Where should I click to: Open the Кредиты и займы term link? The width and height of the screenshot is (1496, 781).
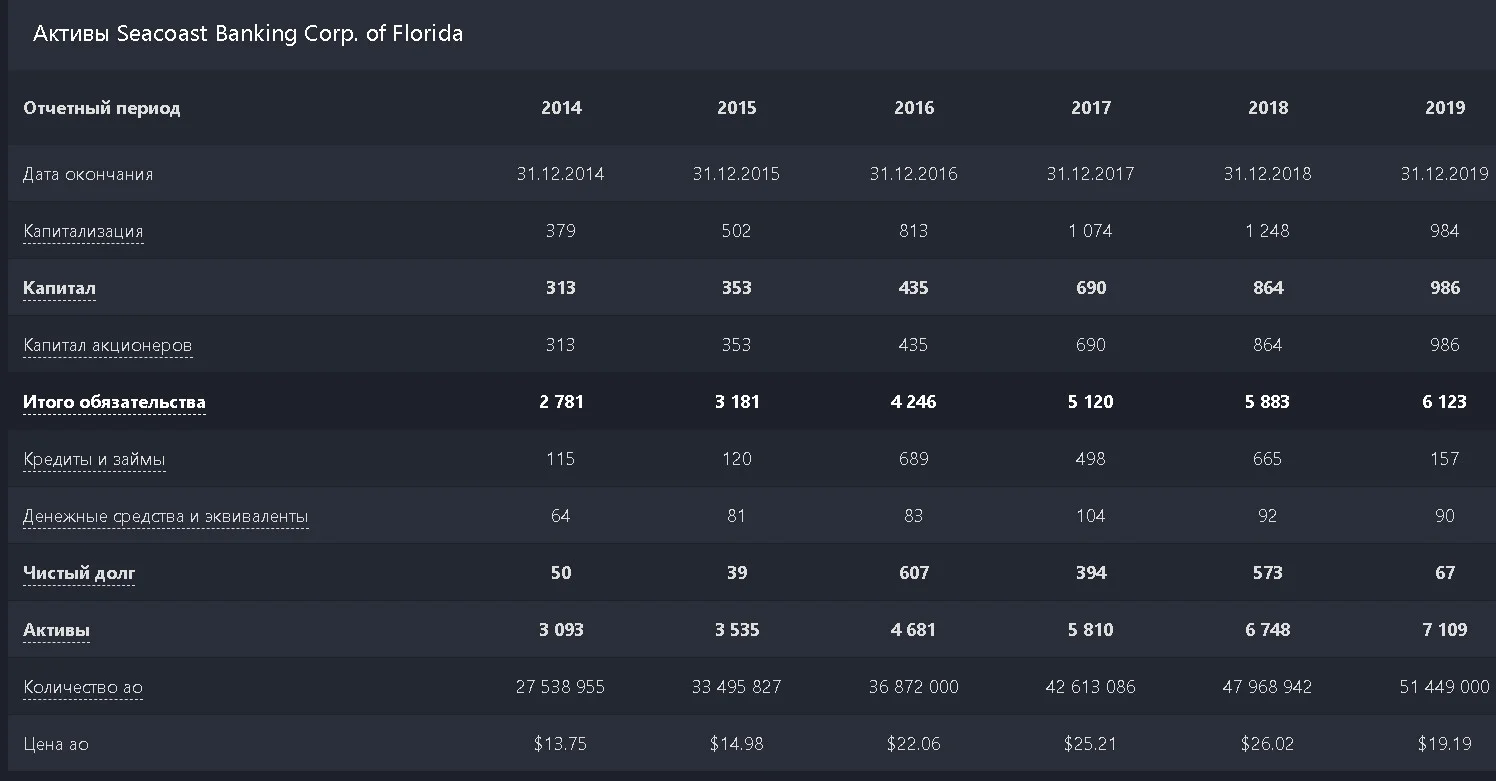(94, 459)
